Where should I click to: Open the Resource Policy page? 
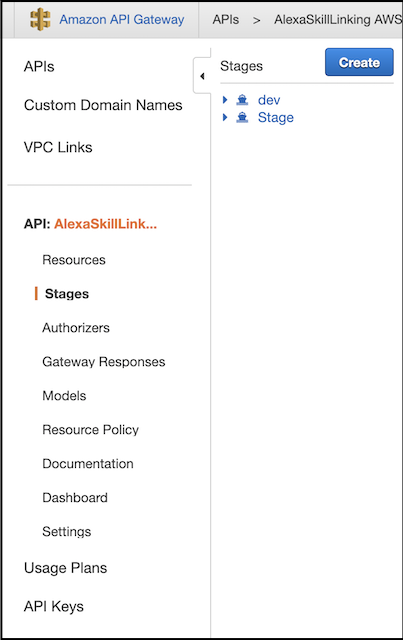[x=91, y=429]
